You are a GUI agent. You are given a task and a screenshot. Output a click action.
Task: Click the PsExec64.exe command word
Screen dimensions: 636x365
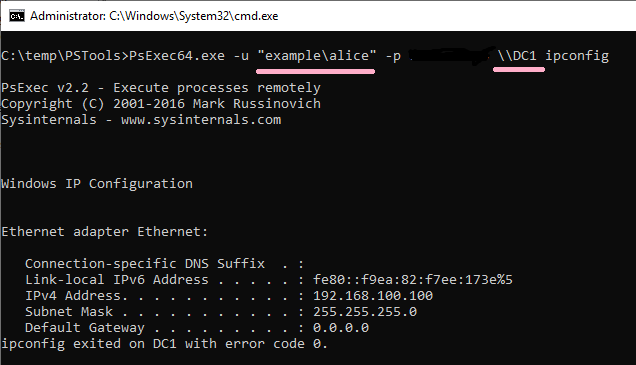177,55
